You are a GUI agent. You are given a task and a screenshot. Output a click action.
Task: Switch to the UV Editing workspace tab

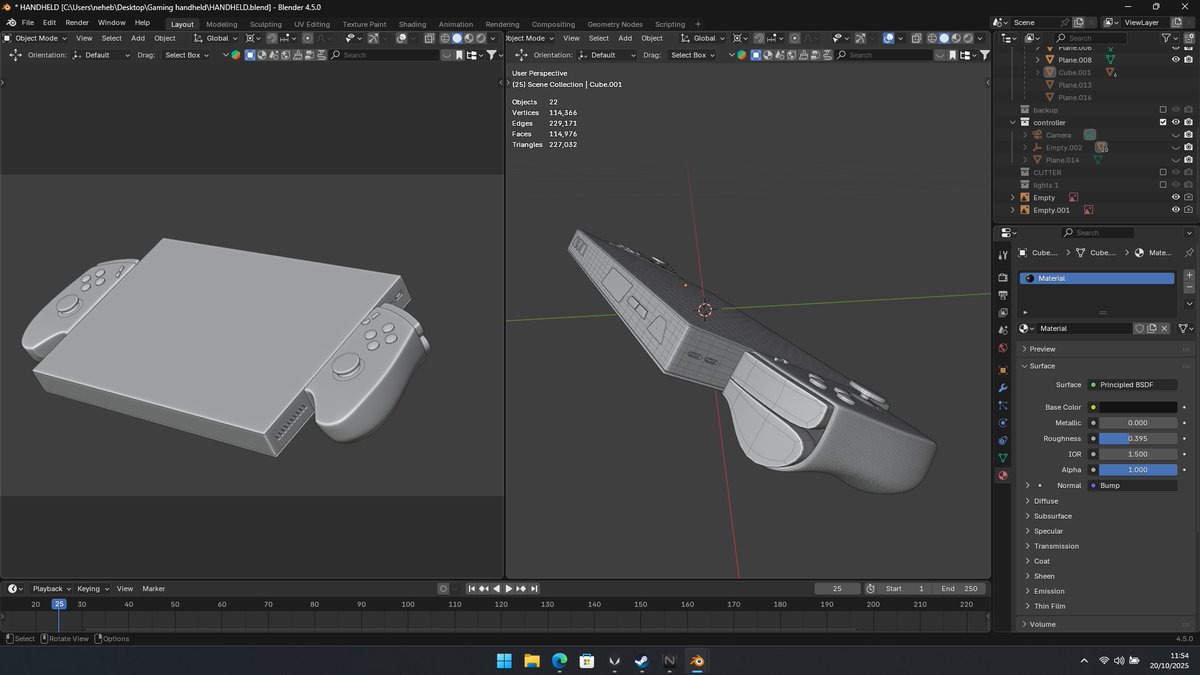click(312, 24)
